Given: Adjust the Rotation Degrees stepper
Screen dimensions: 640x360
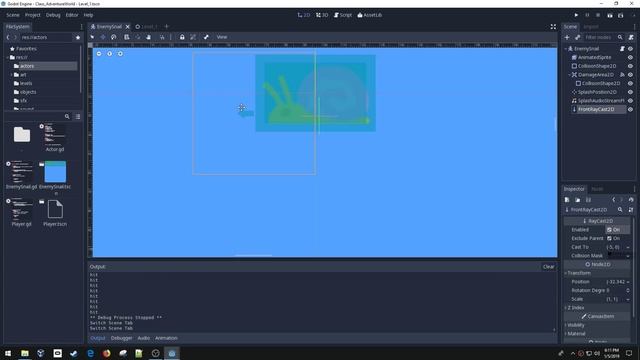Looking at the screenshot, I should tap(628, 291).
